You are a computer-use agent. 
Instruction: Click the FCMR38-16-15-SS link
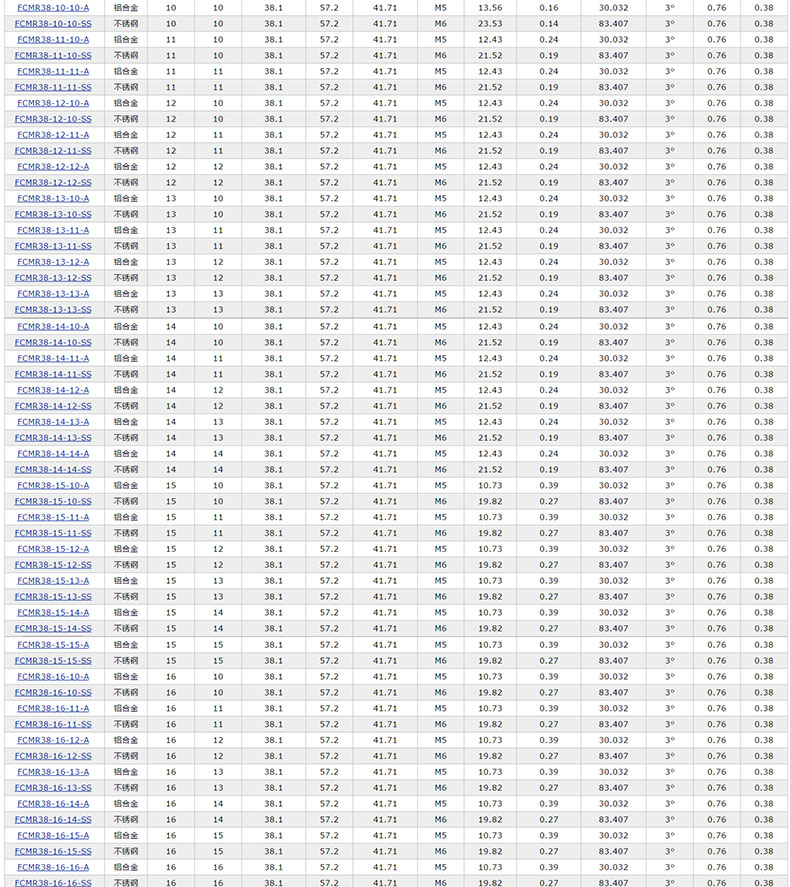point(53,852)
